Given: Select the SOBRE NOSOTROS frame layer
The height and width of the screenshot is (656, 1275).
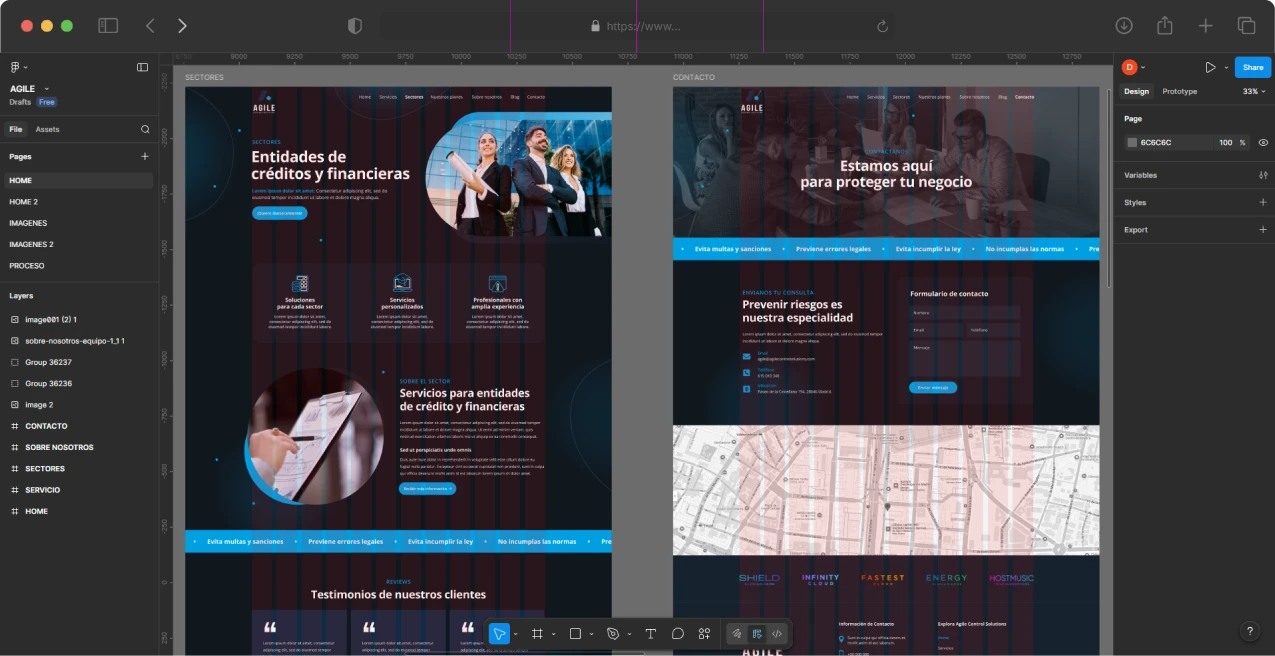Looking at the screenshot, I should 59,447.
